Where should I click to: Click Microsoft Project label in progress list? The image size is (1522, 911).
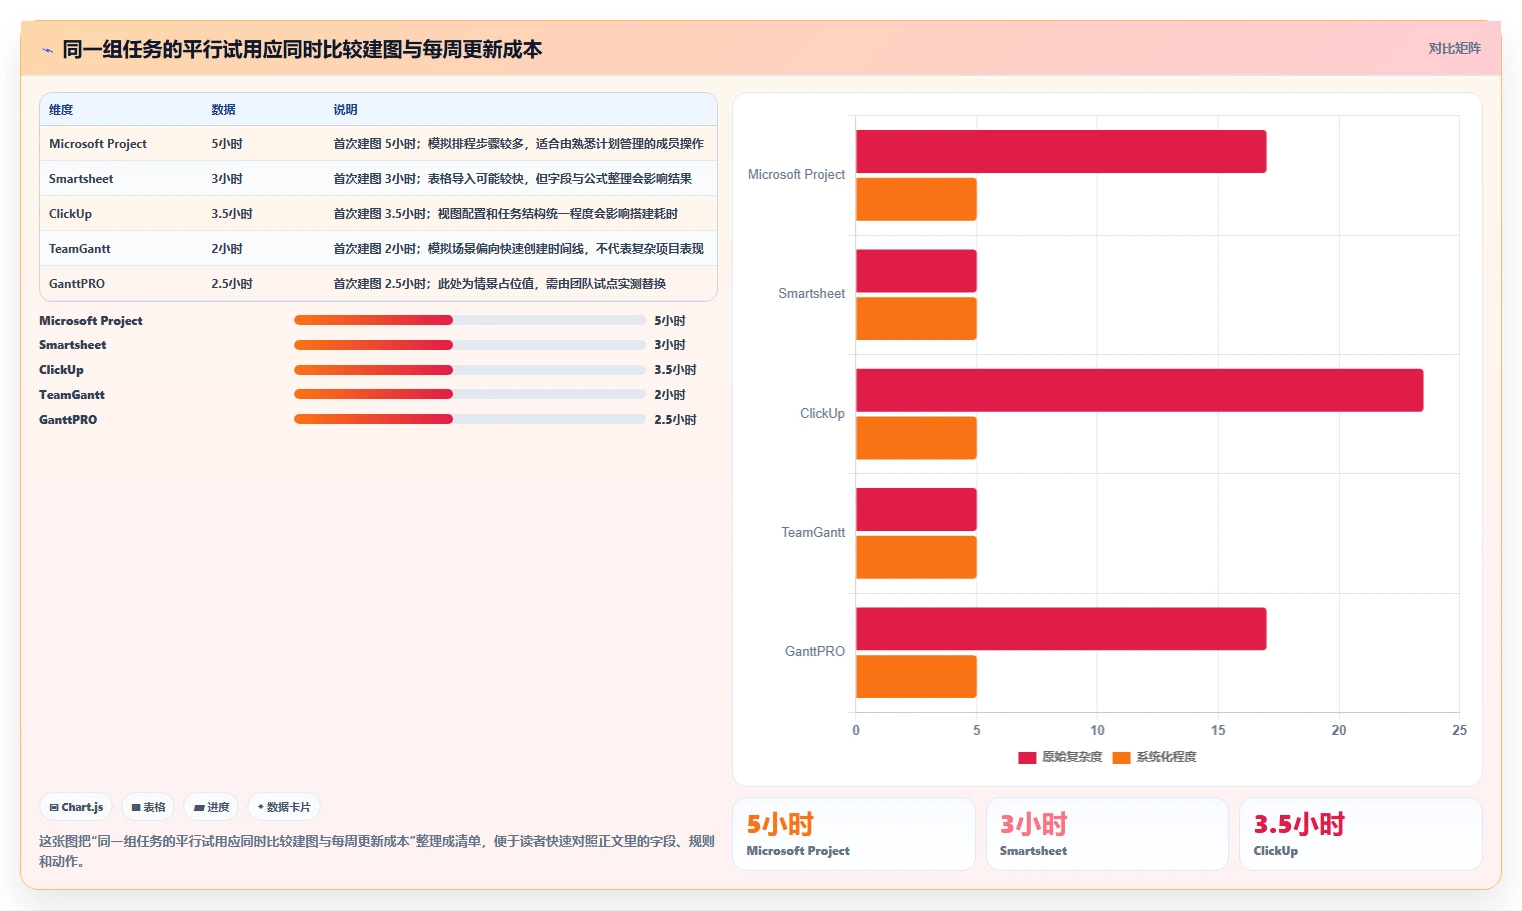[91, 321]
